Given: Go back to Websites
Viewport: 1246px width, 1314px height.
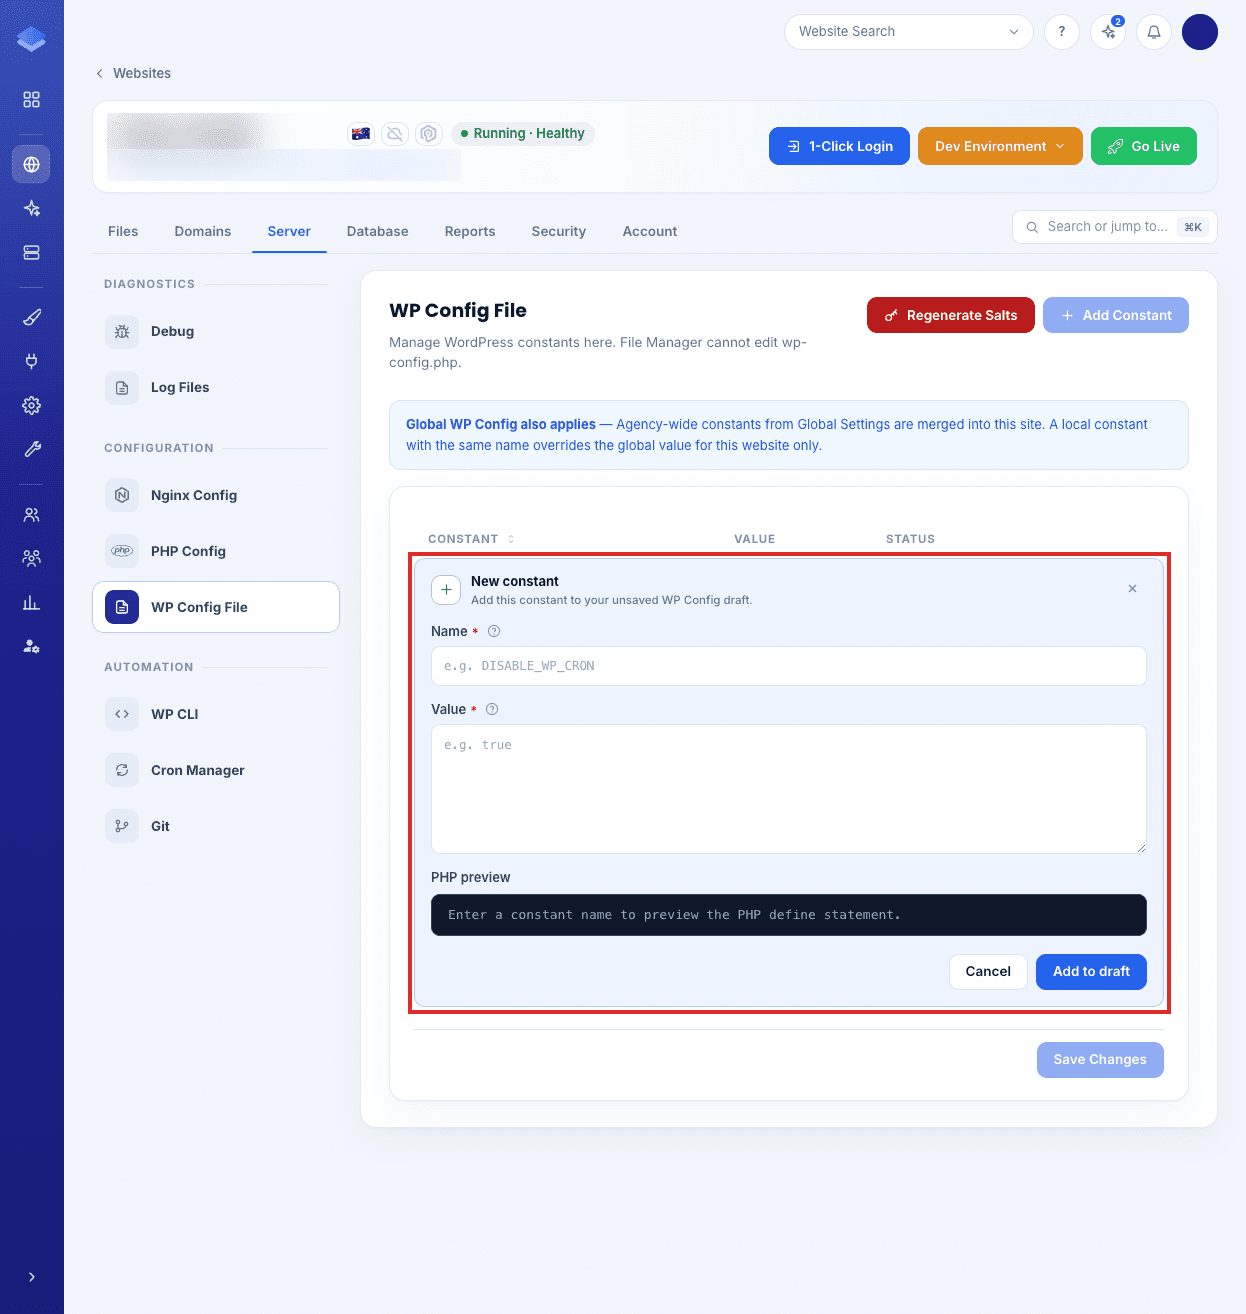Looking at the screenshot, I should tap(133, 73).
